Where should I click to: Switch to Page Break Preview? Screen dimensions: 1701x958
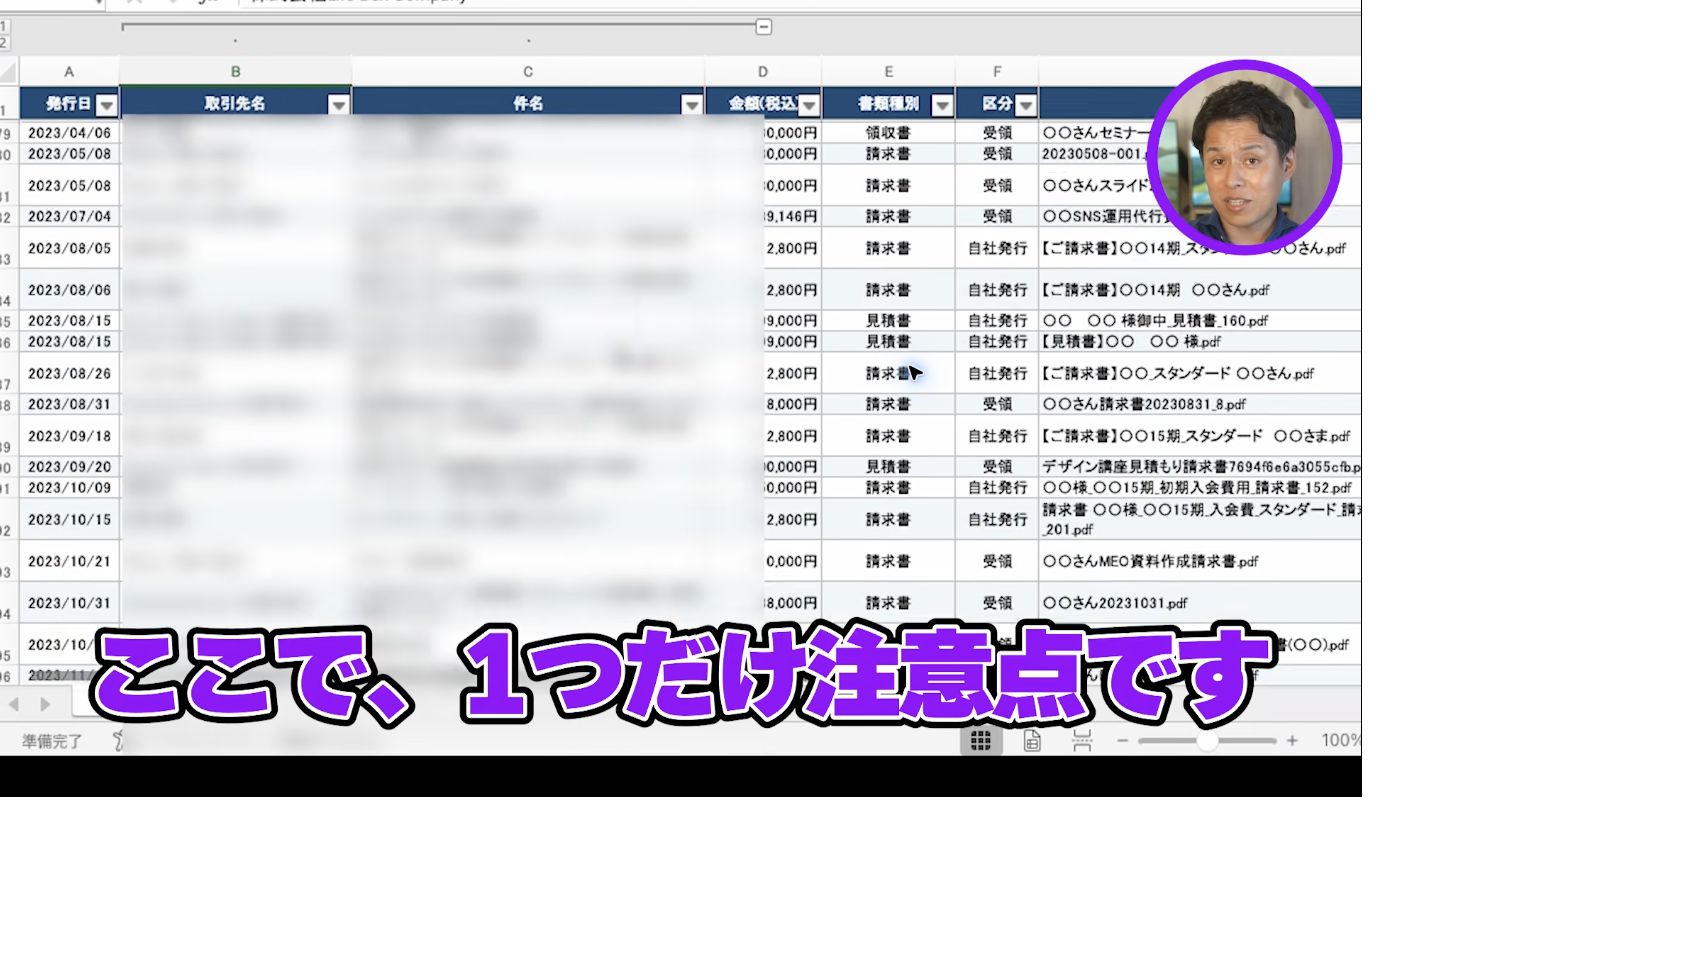click(1082, 740)
